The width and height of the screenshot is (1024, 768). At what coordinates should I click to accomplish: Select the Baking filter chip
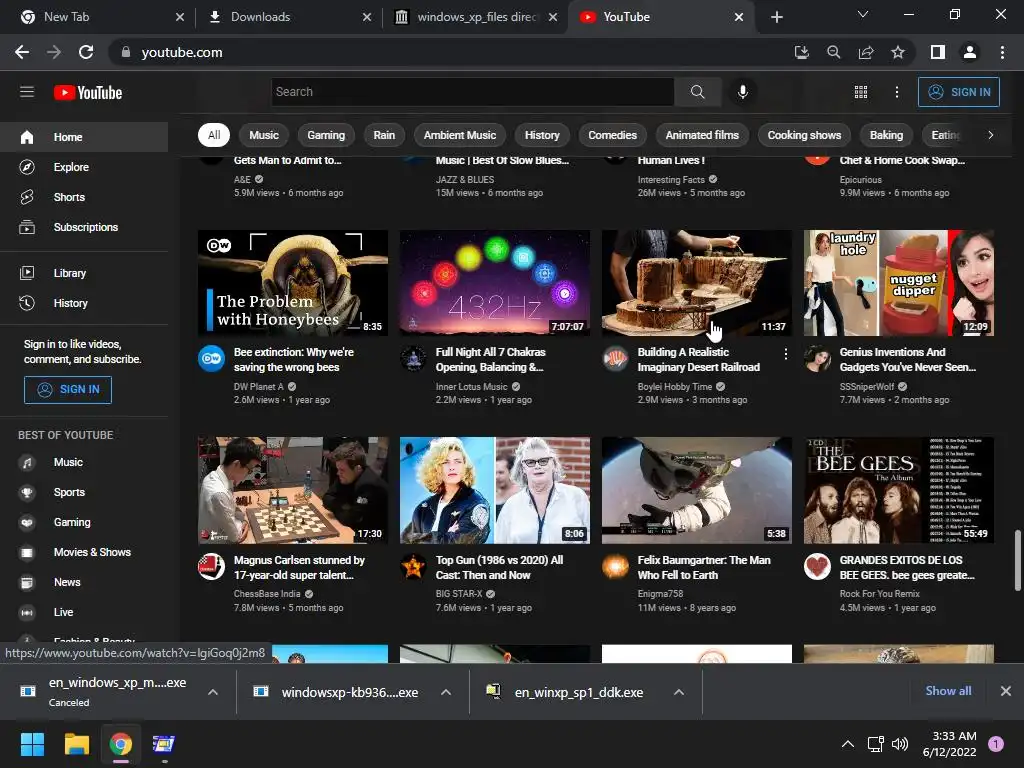coord(886,135)
